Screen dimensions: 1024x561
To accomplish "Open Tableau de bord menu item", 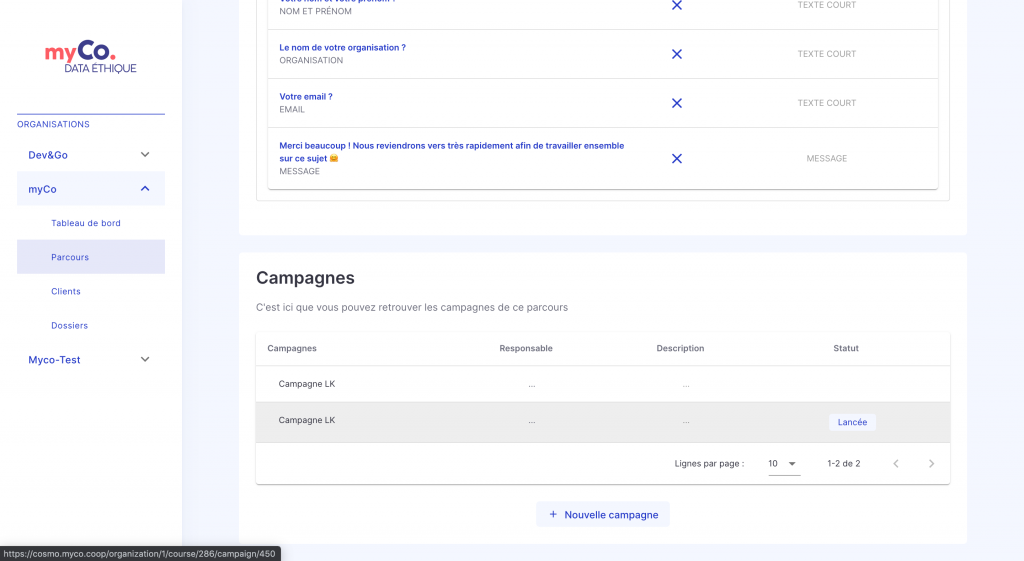I will [86, 223].
